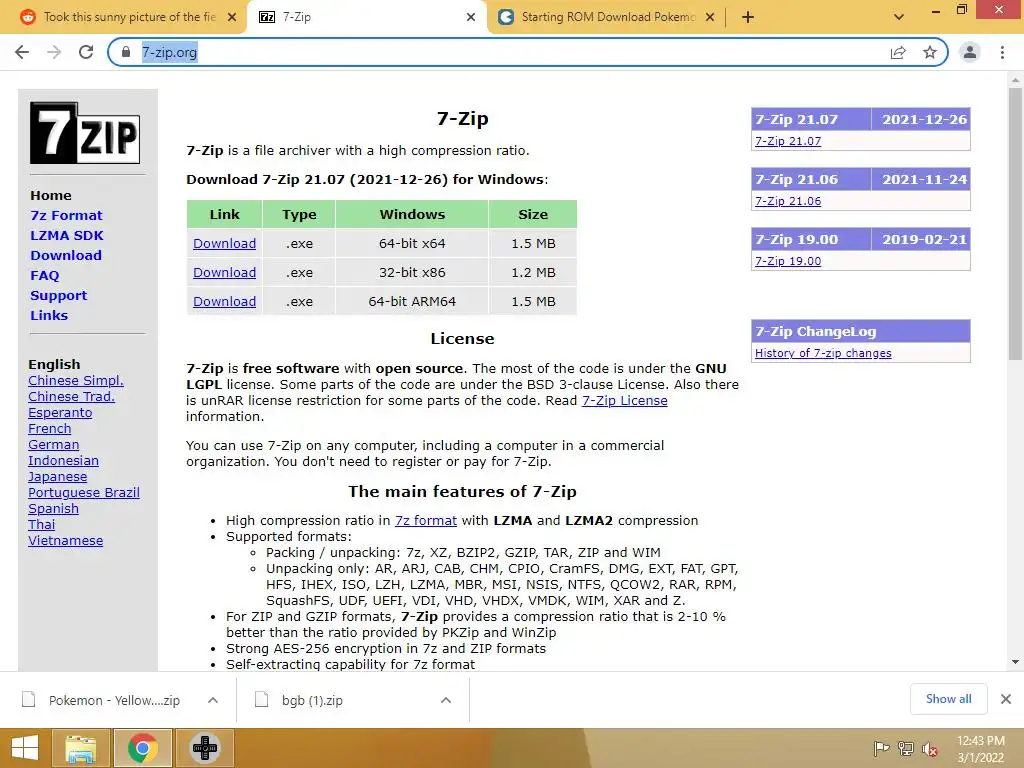
Task: Download the 64-bit ARM64 .exe
Action: (x=224, y=302)
